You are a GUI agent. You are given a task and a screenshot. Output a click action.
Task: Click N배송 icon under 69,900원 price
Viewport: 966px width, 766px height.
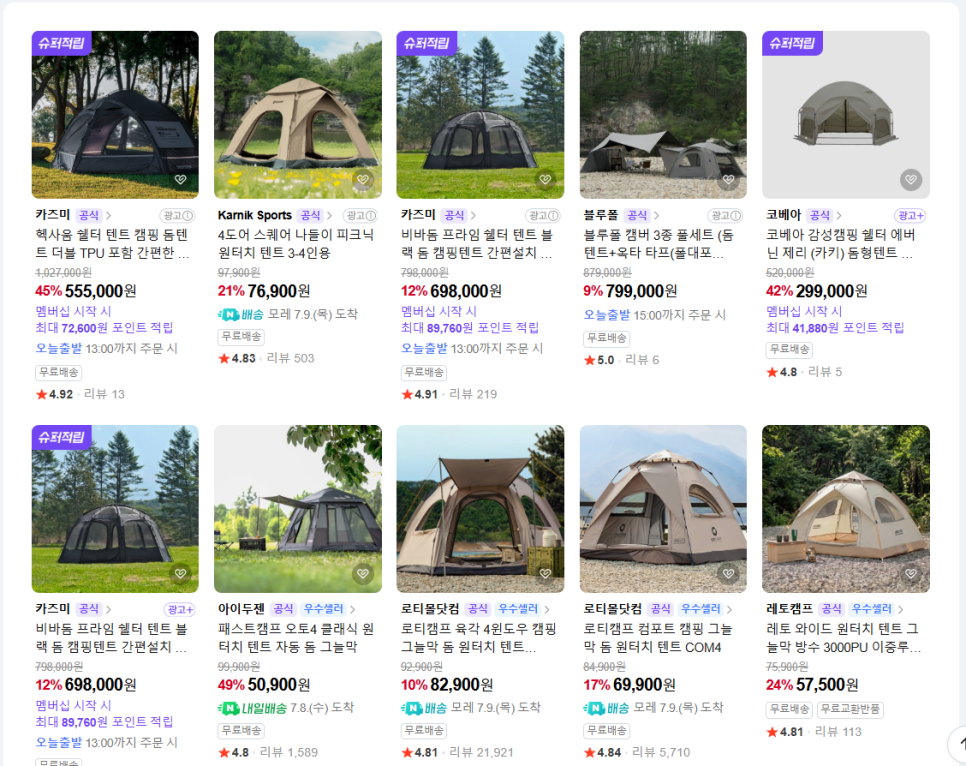pyautogui.click(x=606, y=708)
